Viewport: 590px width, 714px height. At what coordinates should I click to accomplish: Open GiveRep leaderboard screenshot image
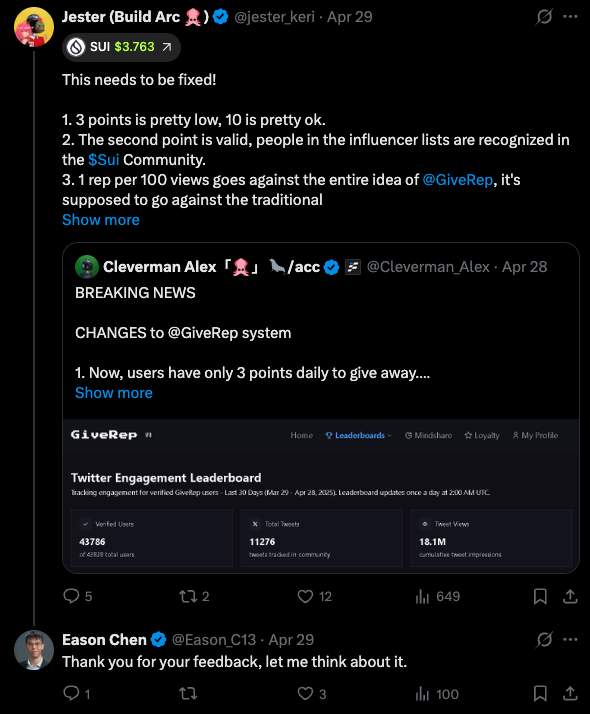[321, 495]
